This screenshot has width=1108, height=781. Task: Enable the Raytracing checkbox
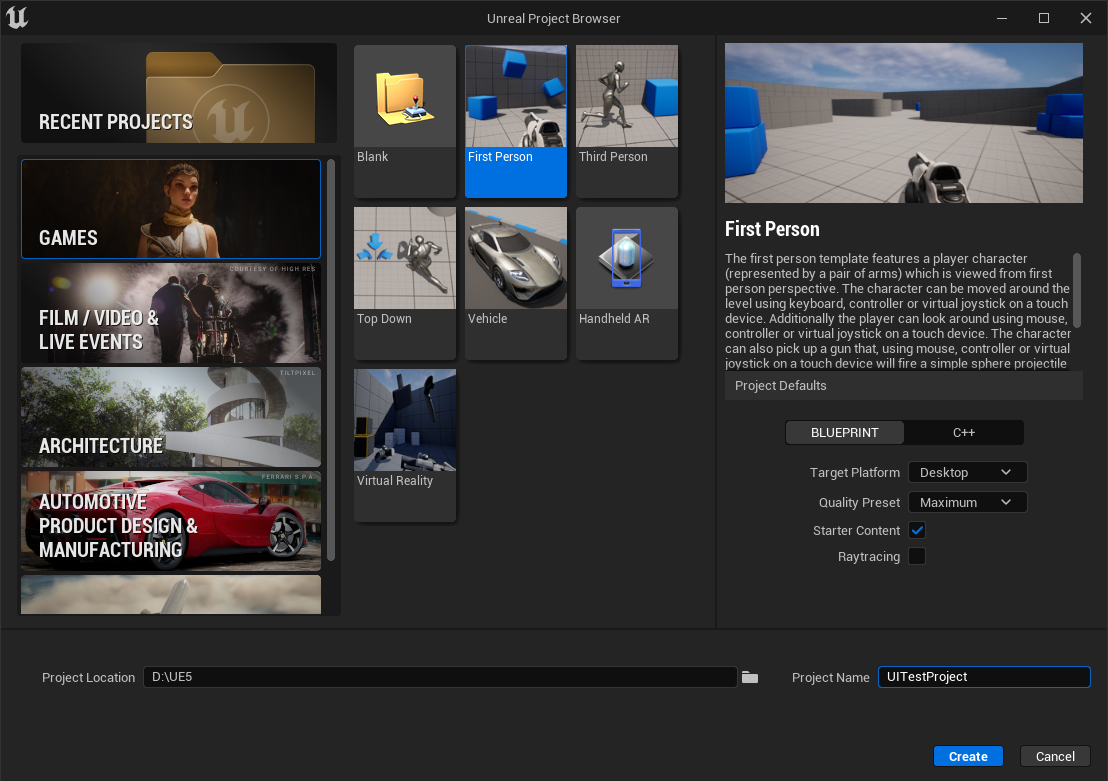pyautogui.click(x=917, y=556)
